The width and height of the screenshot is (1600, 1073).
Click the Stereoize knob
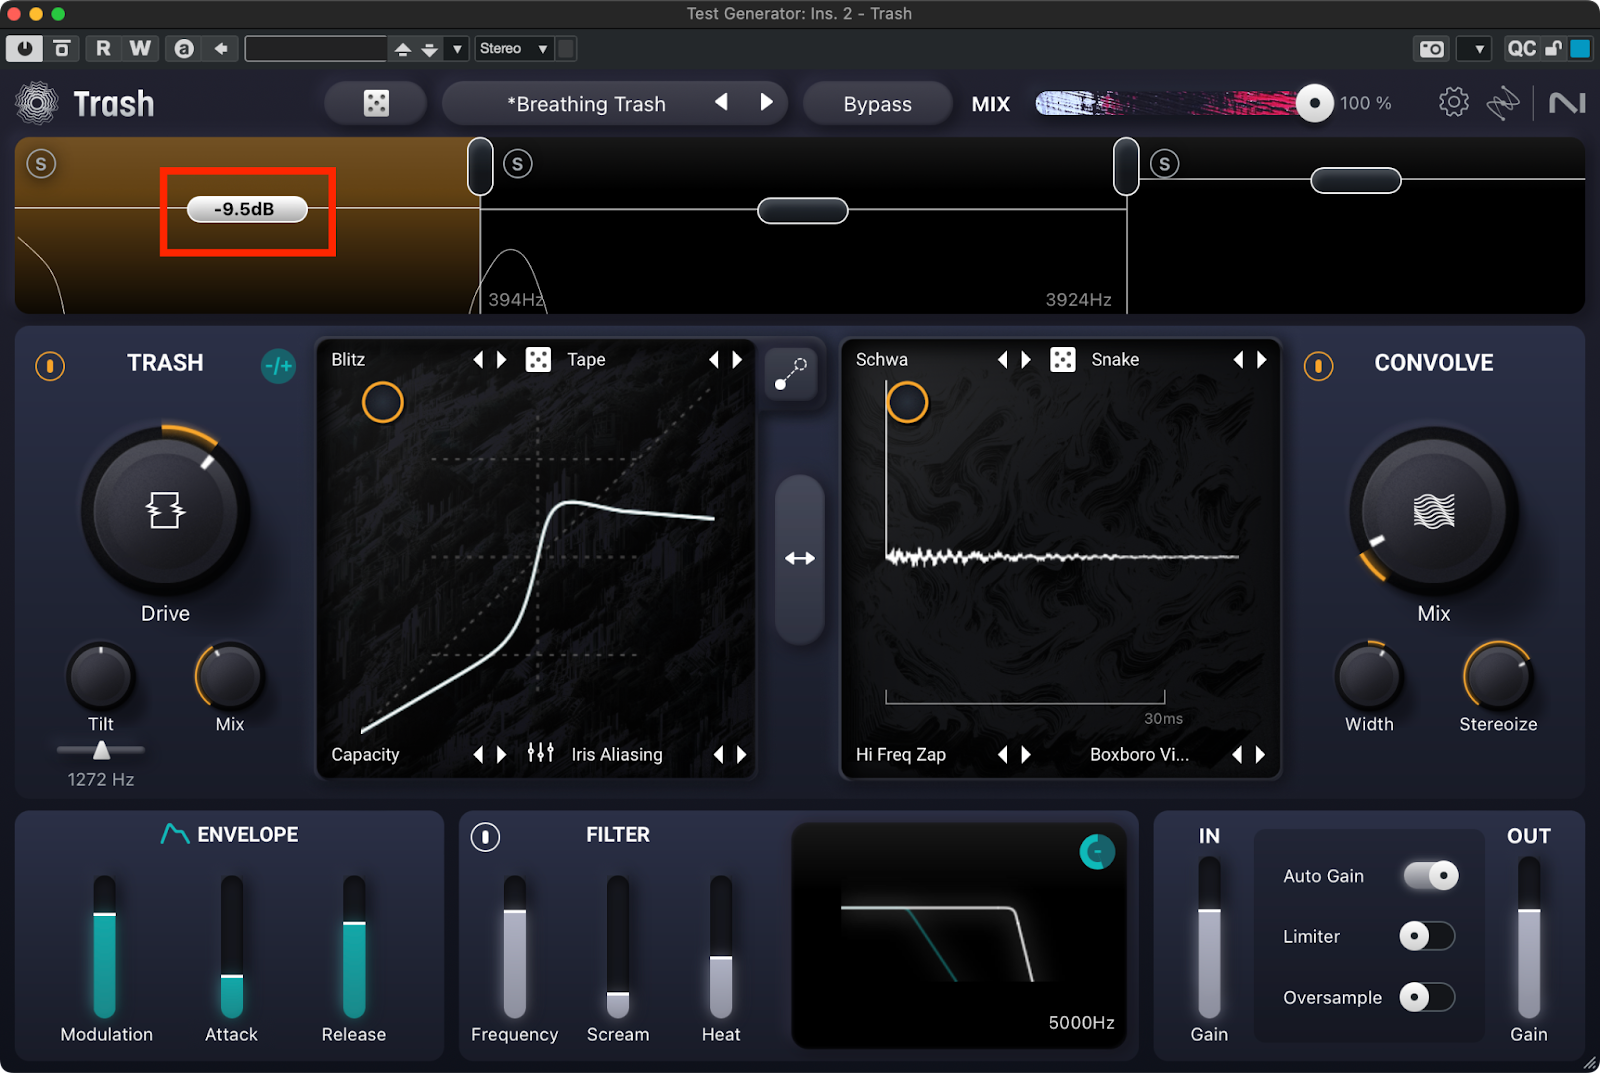(1497, 676)
